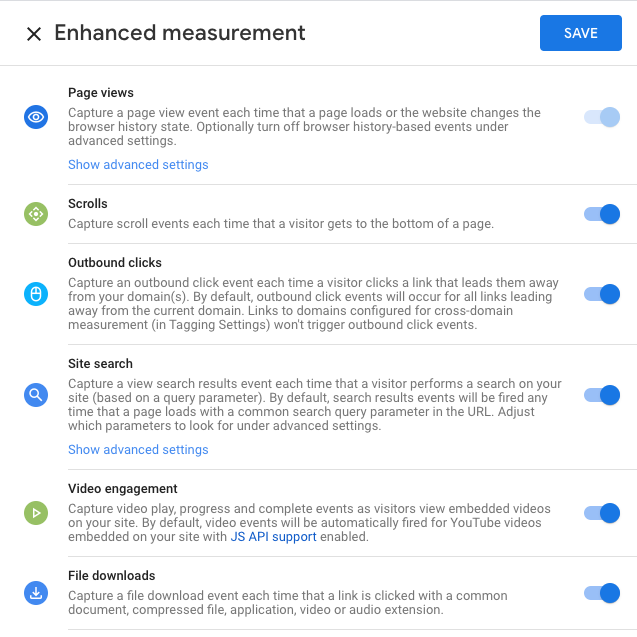Click the Enhanced measurement title
This screenshot has width=637, height=637.
coord(180,33)
